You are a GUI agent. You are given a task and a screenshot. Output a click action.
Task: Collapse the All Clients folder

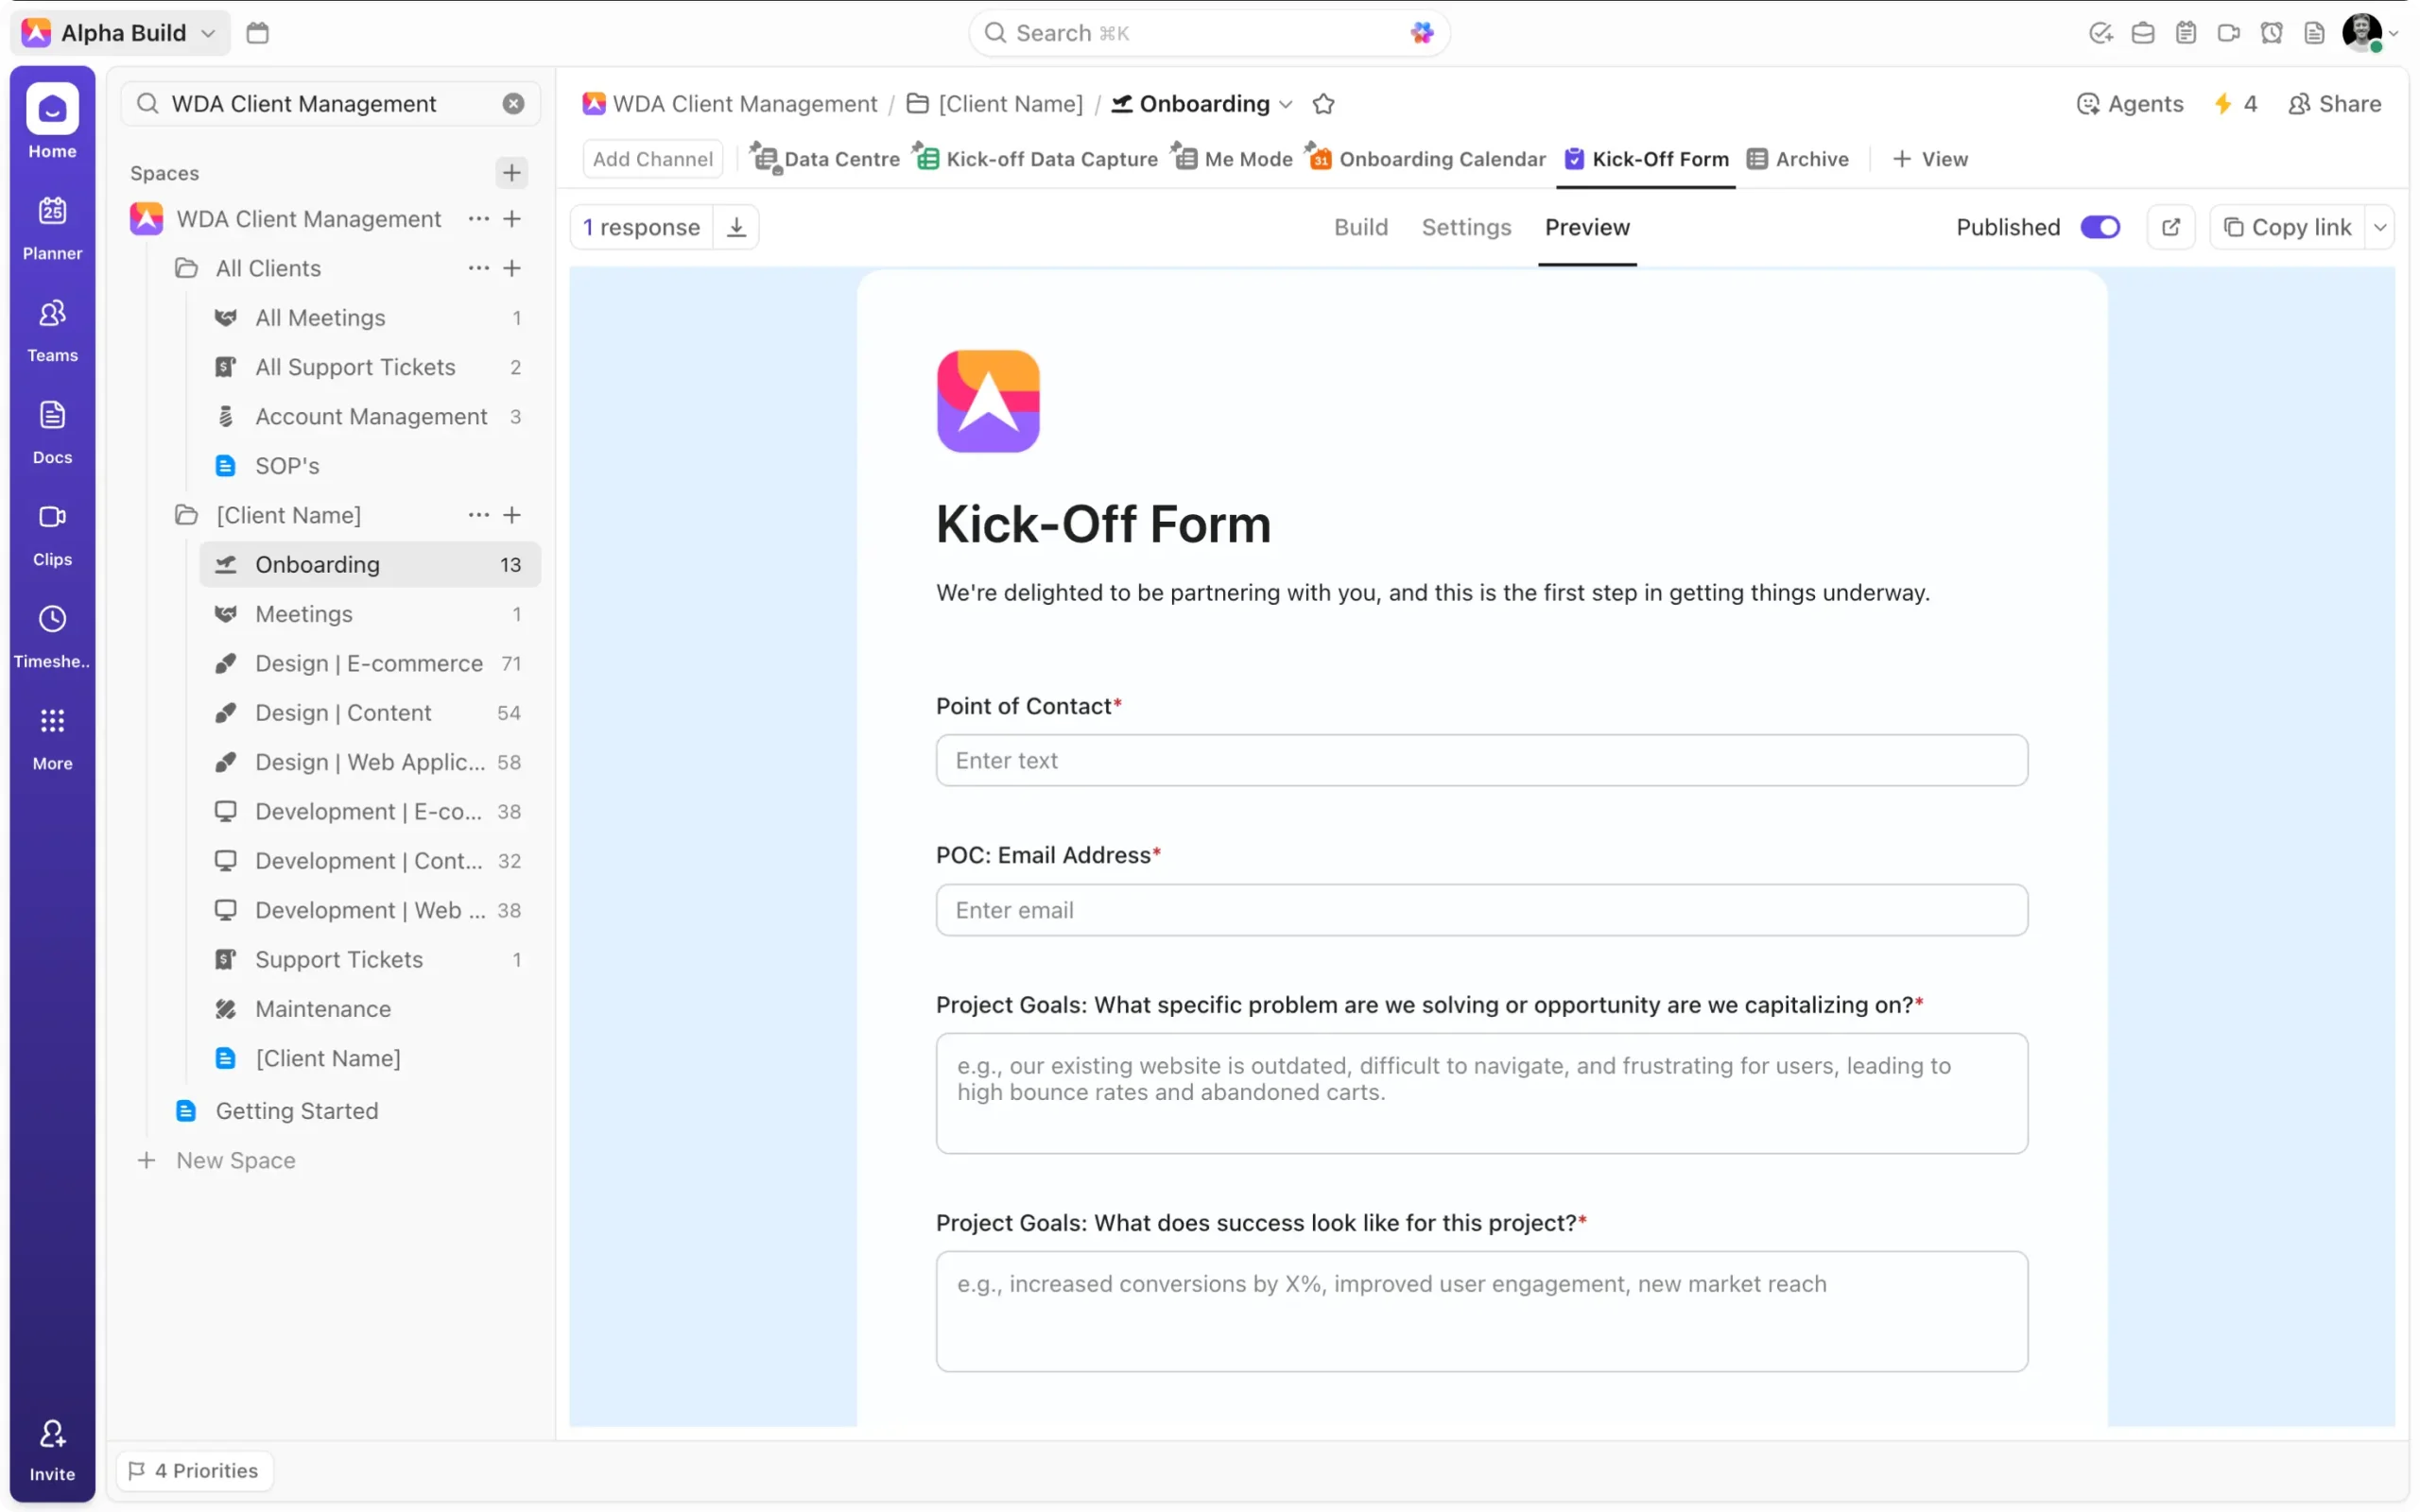pos(186,268)
